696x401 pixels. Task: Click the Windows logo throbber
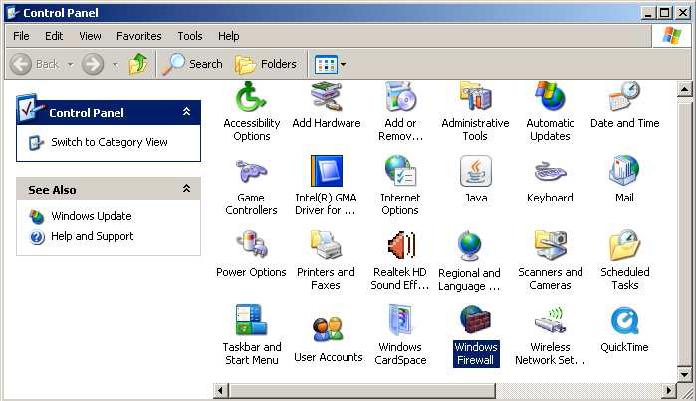(672, 36)
